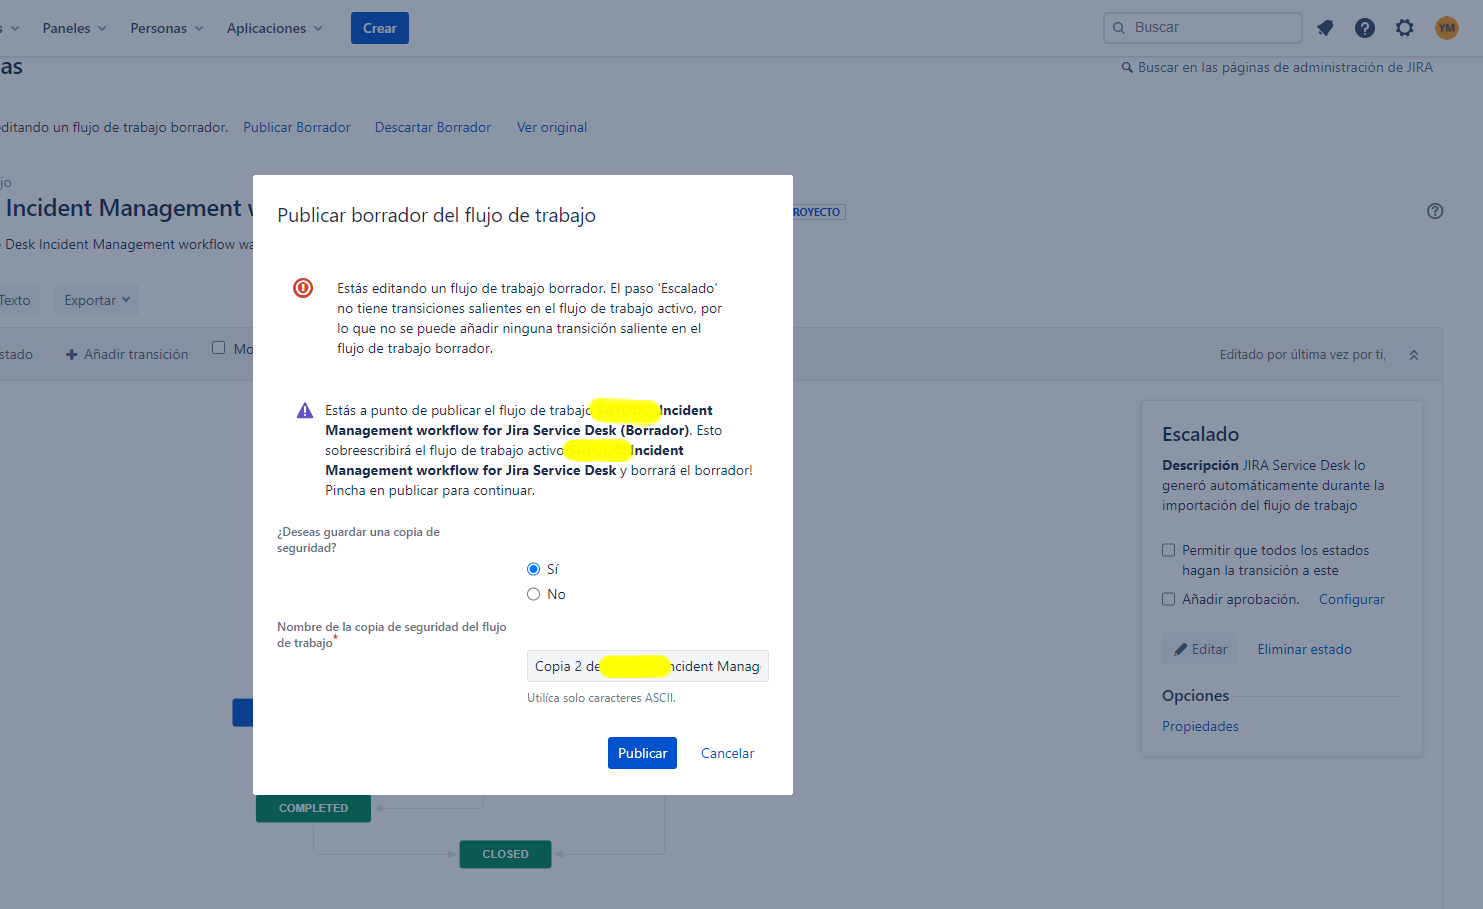Enable the 'Añadir aprobación' checkbox
The image size is (1483, 909).
[x=1168, y=599]
